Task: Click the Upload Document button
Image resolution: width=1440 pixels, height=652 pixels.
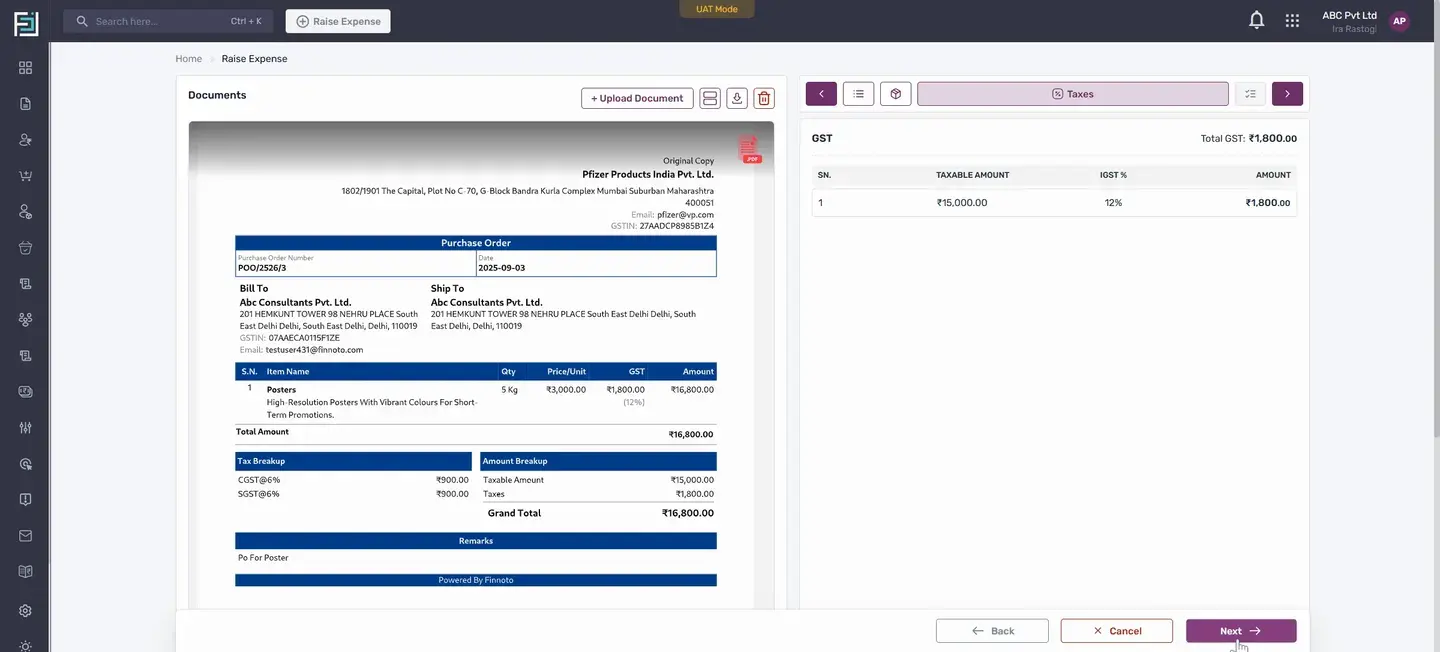Action: pos(637,98)
